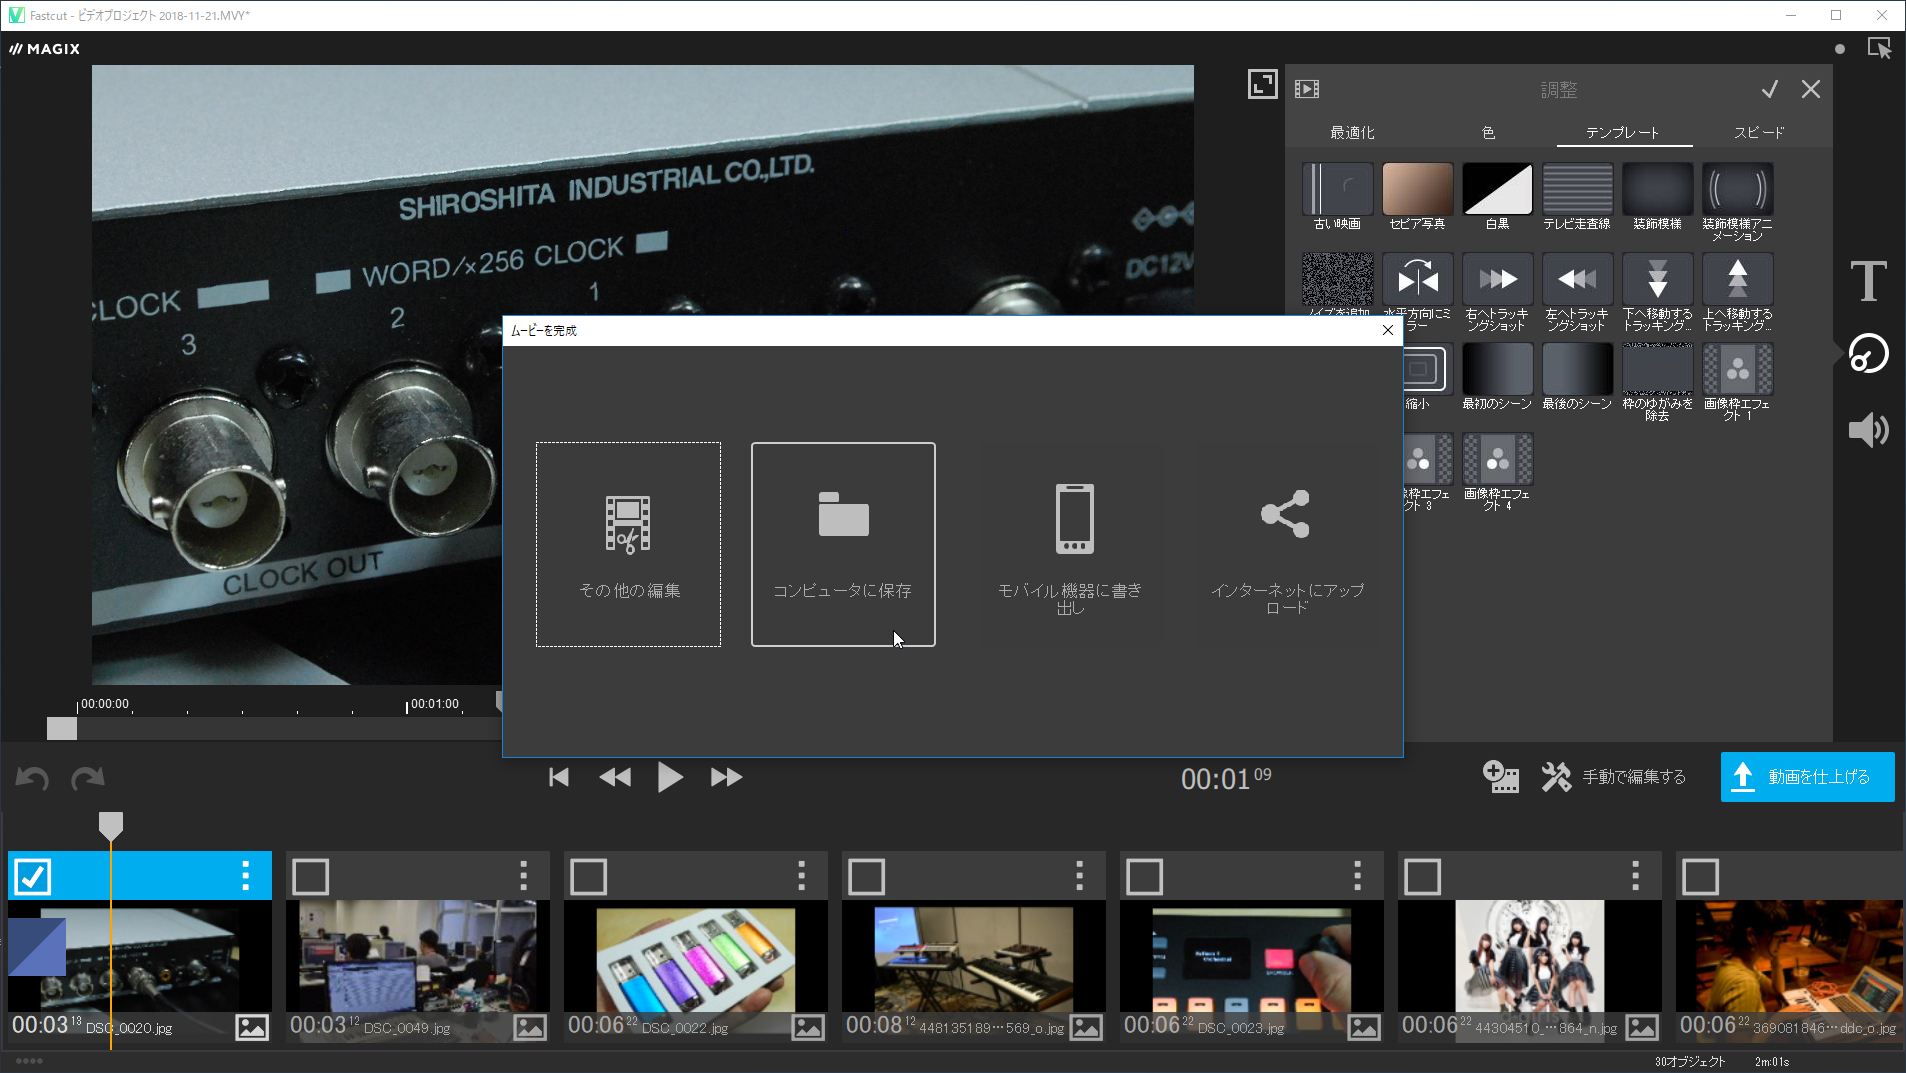The image size is (1906, 1073).
Task: Check the ddc_o.jpg clip checkbox
Action: 1700,877
